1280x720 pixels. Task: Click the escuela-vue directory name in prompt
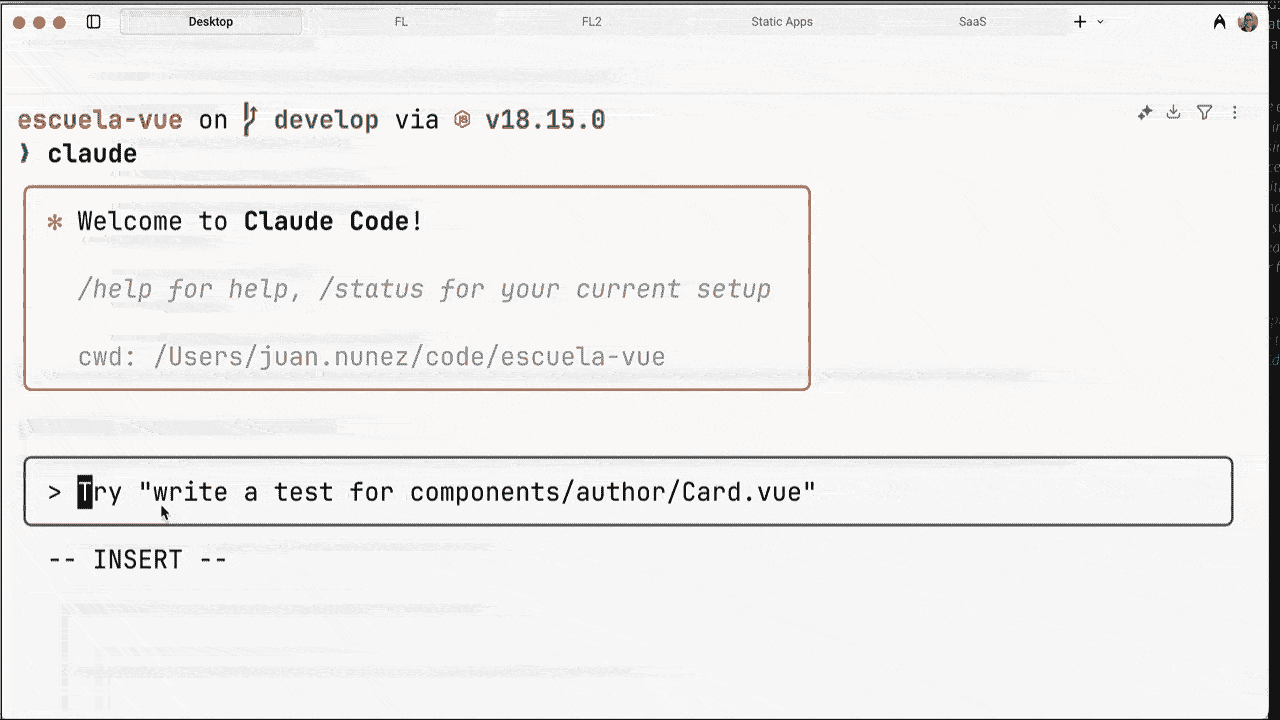pos(100,121)
